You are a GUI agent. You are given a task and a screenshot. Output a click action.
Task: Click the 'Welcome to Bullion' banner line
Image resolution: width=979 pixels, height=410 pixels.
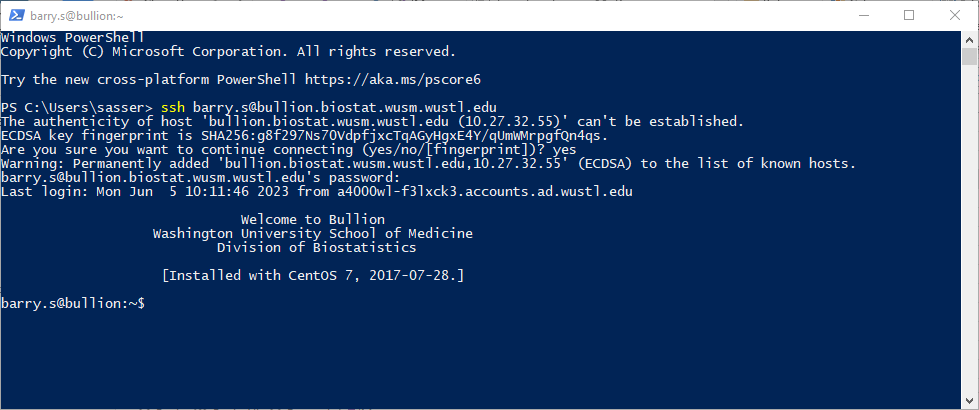pos(313,220)
